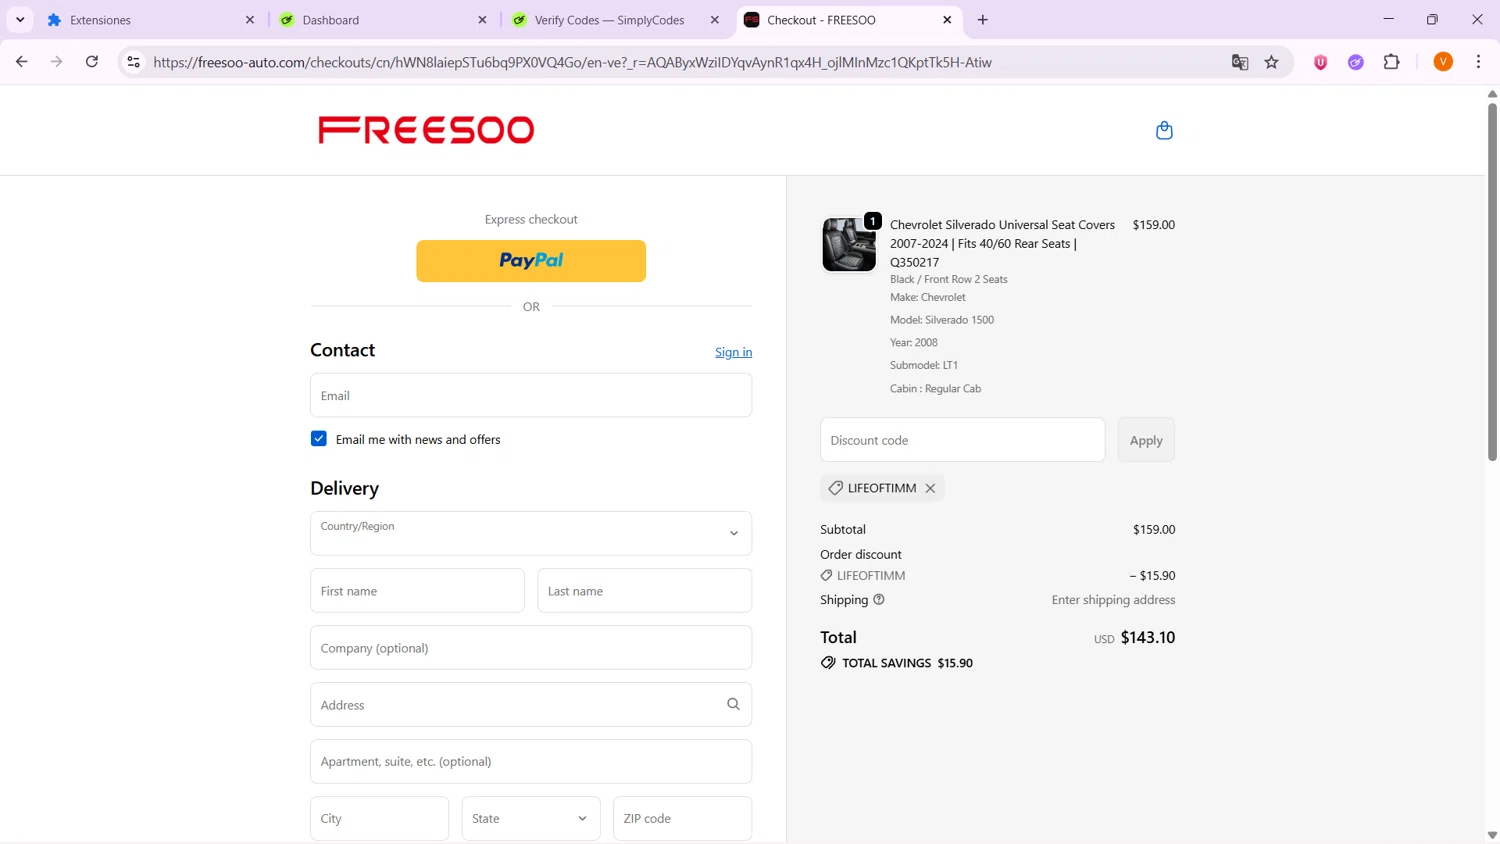The image size is (1500, 844).
Task: Open the State dropdown
Action: pos(531,818)
